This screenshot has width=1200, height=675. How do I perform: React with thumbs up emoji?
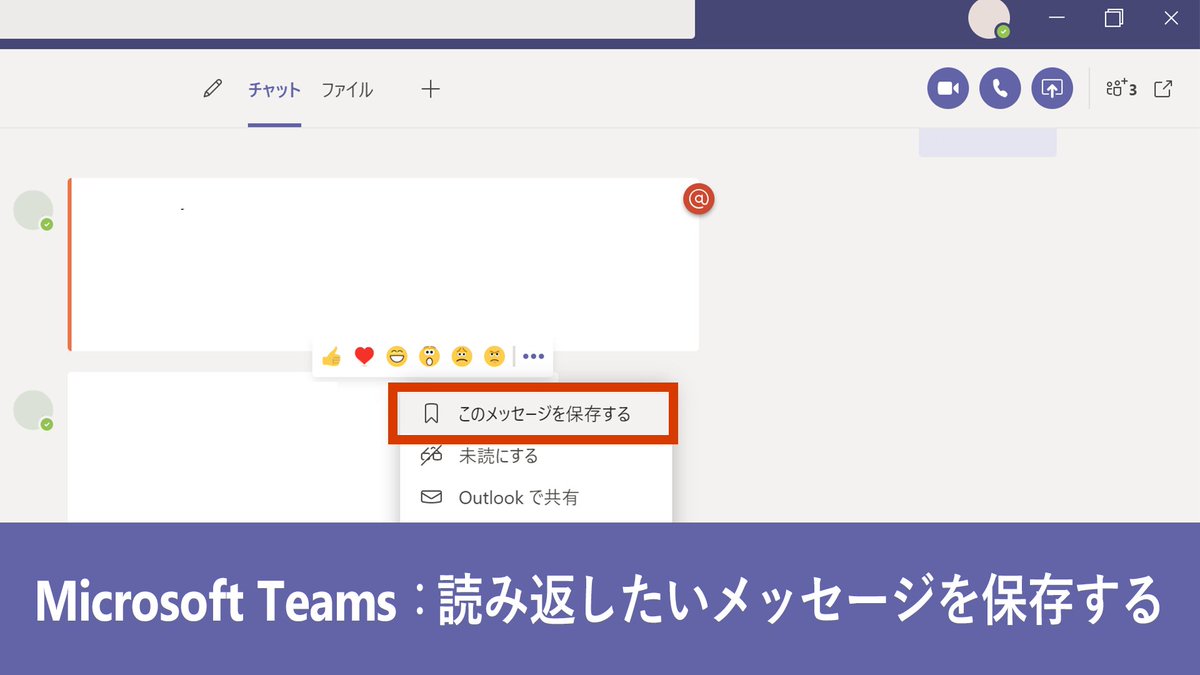point(331,356)
